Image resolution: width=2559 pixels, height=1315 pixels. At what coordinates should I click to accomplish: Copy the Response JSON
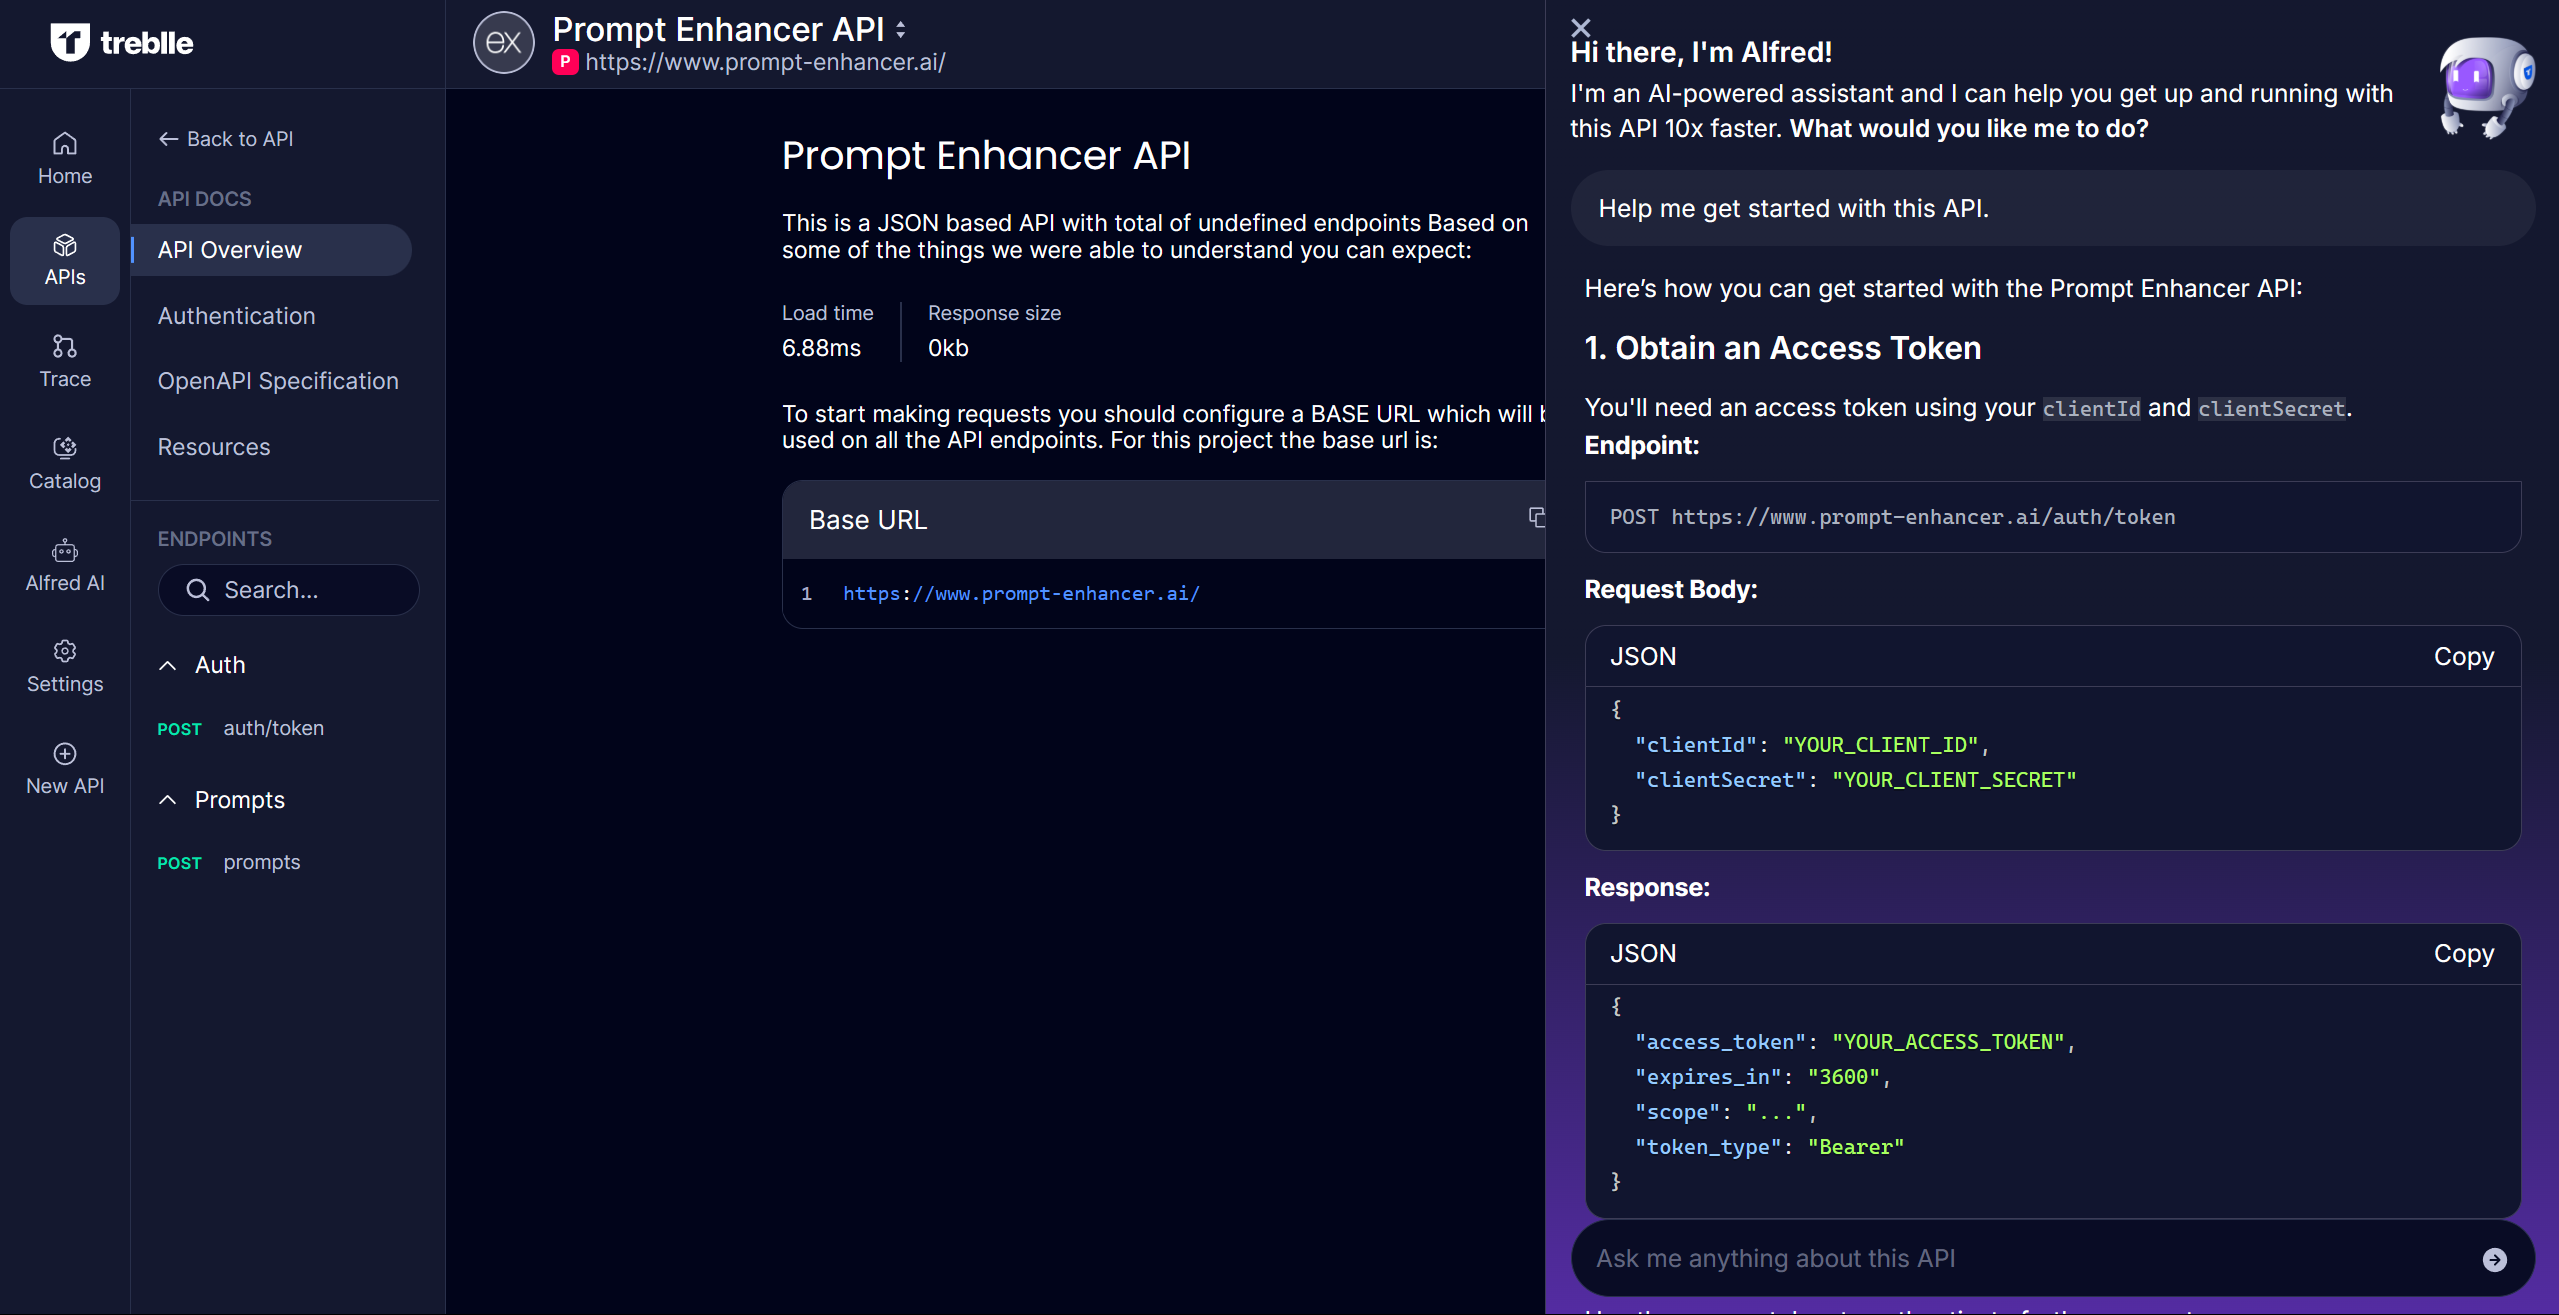[2463, 953]
